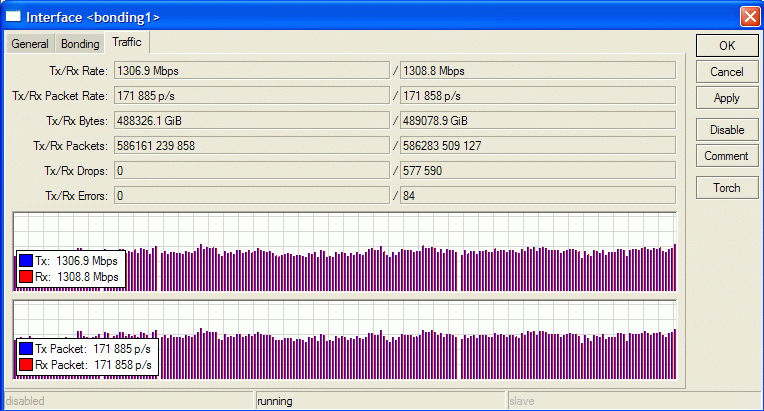
Task: Select the Tx Packets value 586161 239 858
Action: [x=252, y=146]
